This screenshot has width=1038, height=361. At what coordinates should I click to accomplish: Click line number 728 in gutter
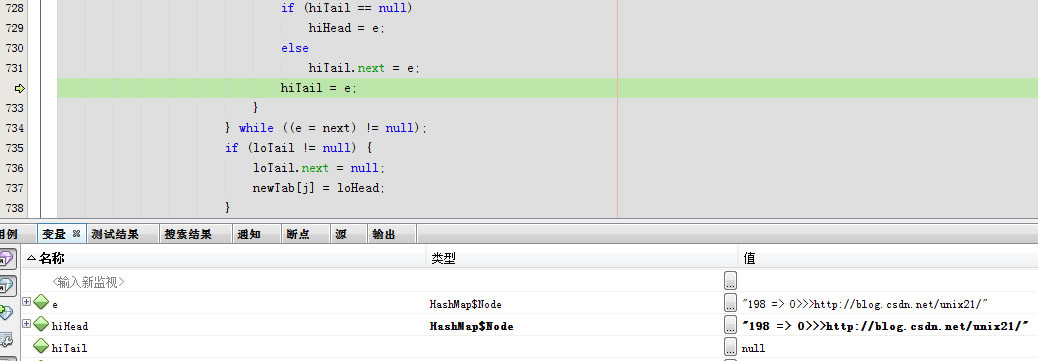pyautogui.click(x=14, y=8)
